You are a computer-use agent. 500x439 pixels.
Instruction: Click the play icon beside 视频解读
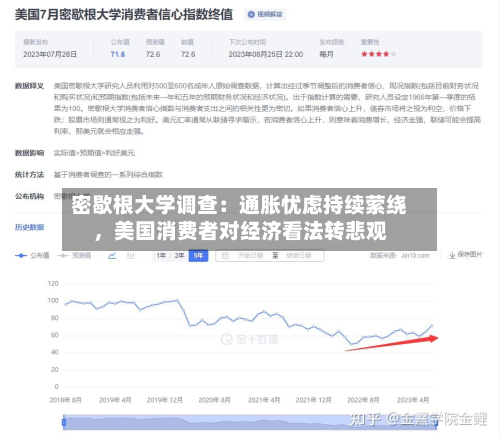point(251,14)
